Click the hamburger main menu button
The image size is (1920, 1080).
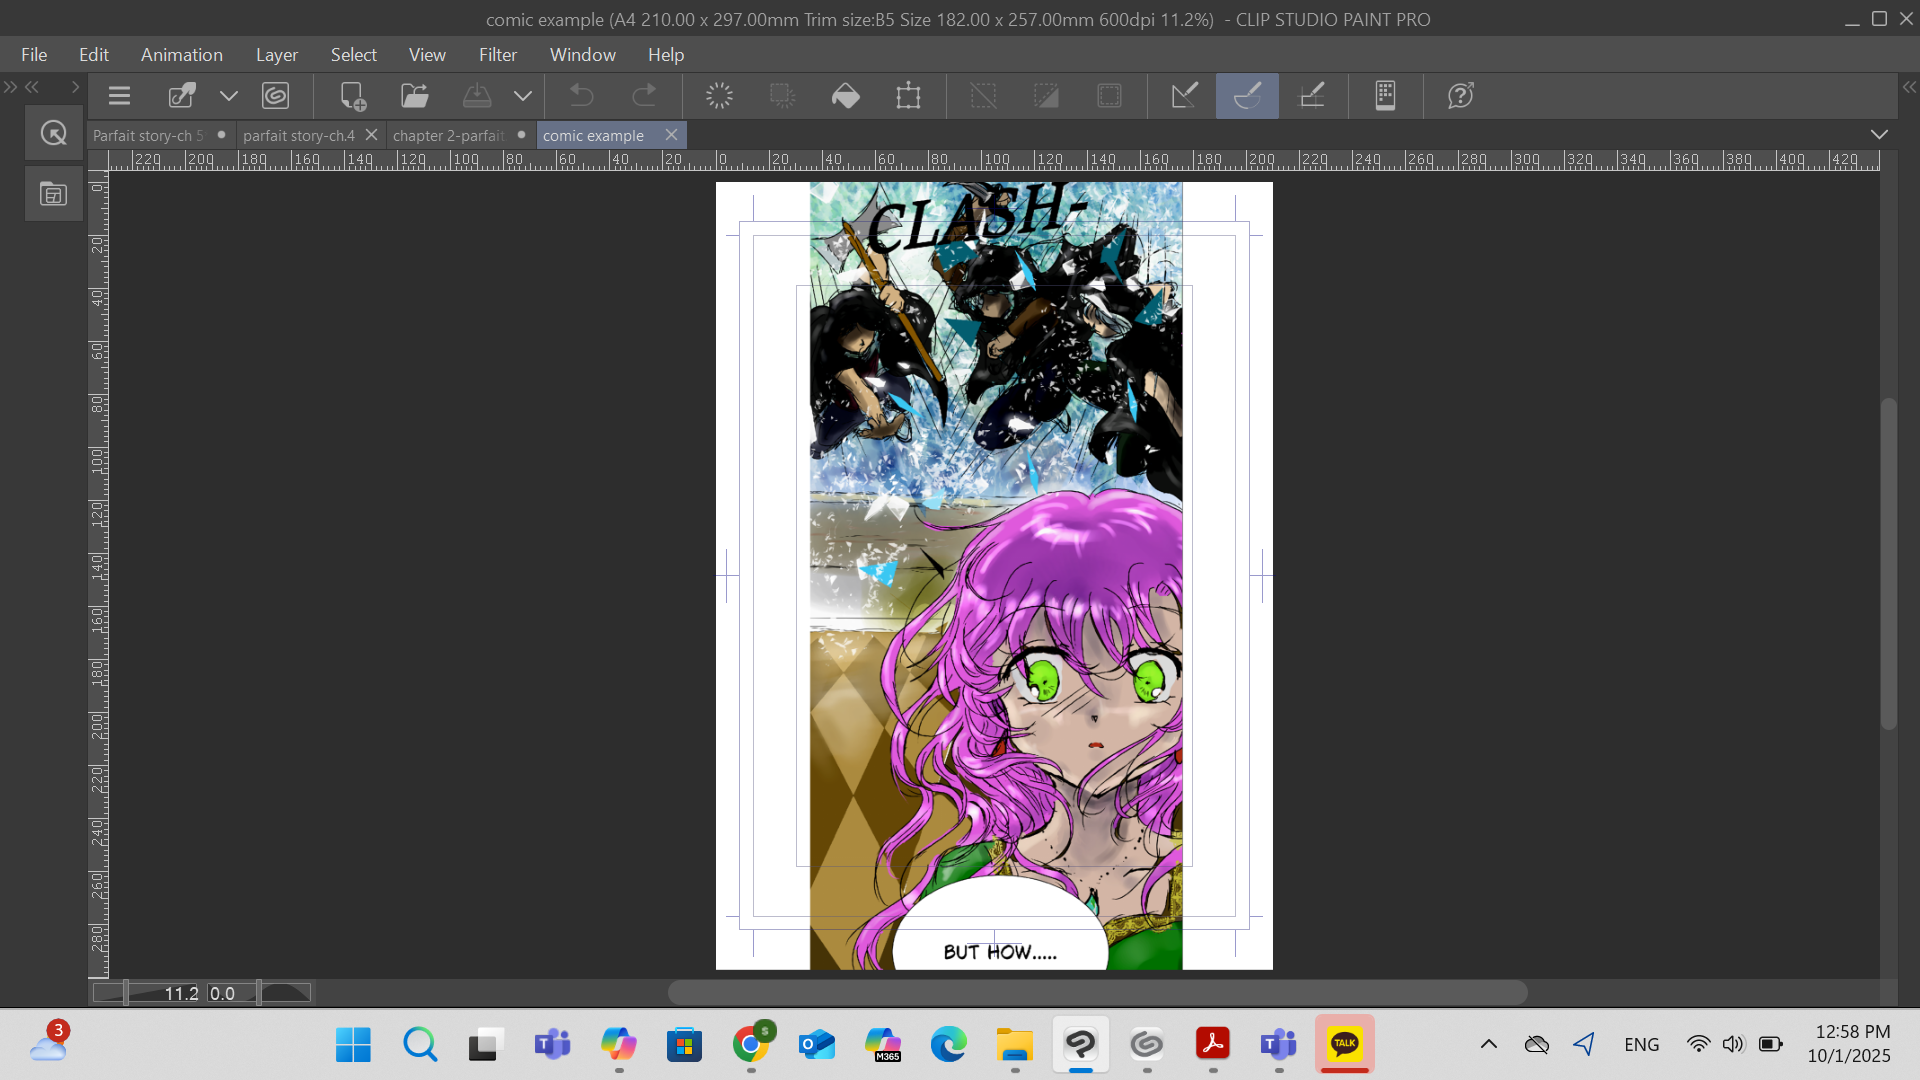120,96
